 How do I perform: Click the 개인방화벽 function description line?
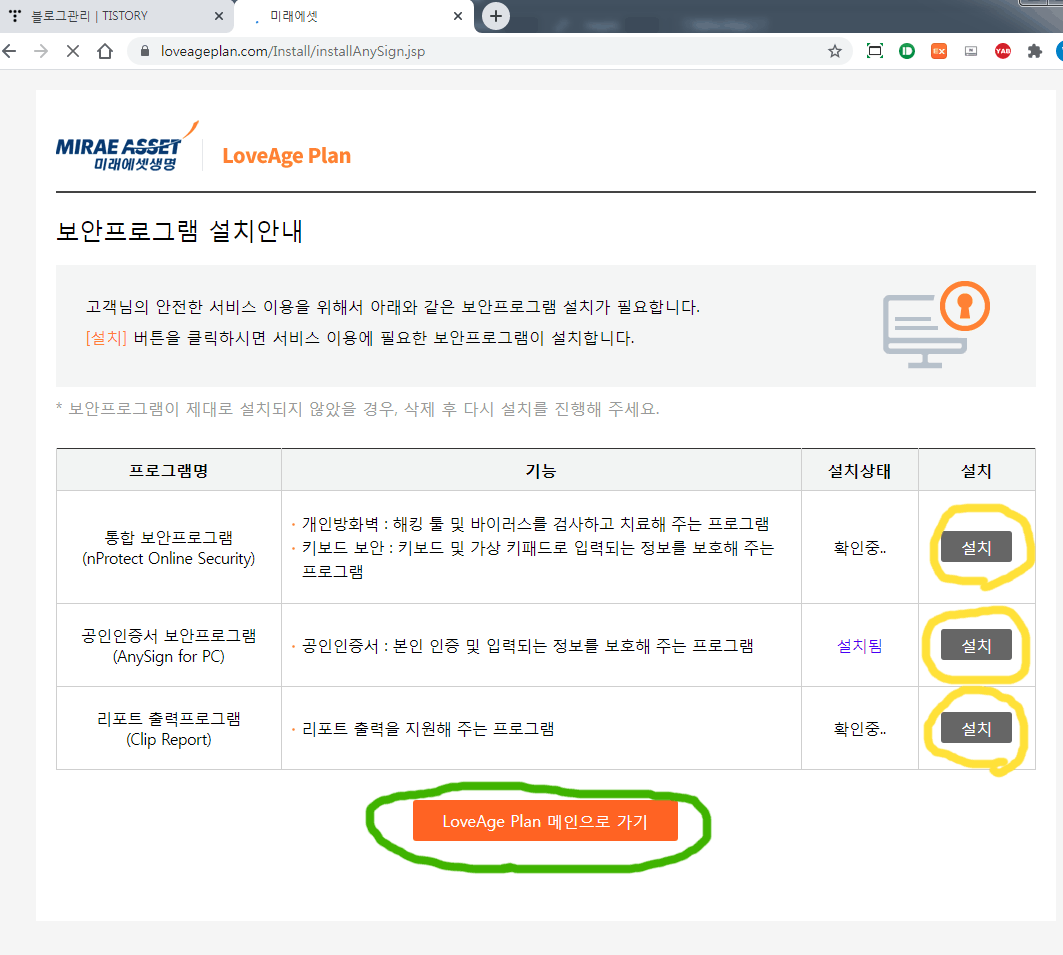536,523
